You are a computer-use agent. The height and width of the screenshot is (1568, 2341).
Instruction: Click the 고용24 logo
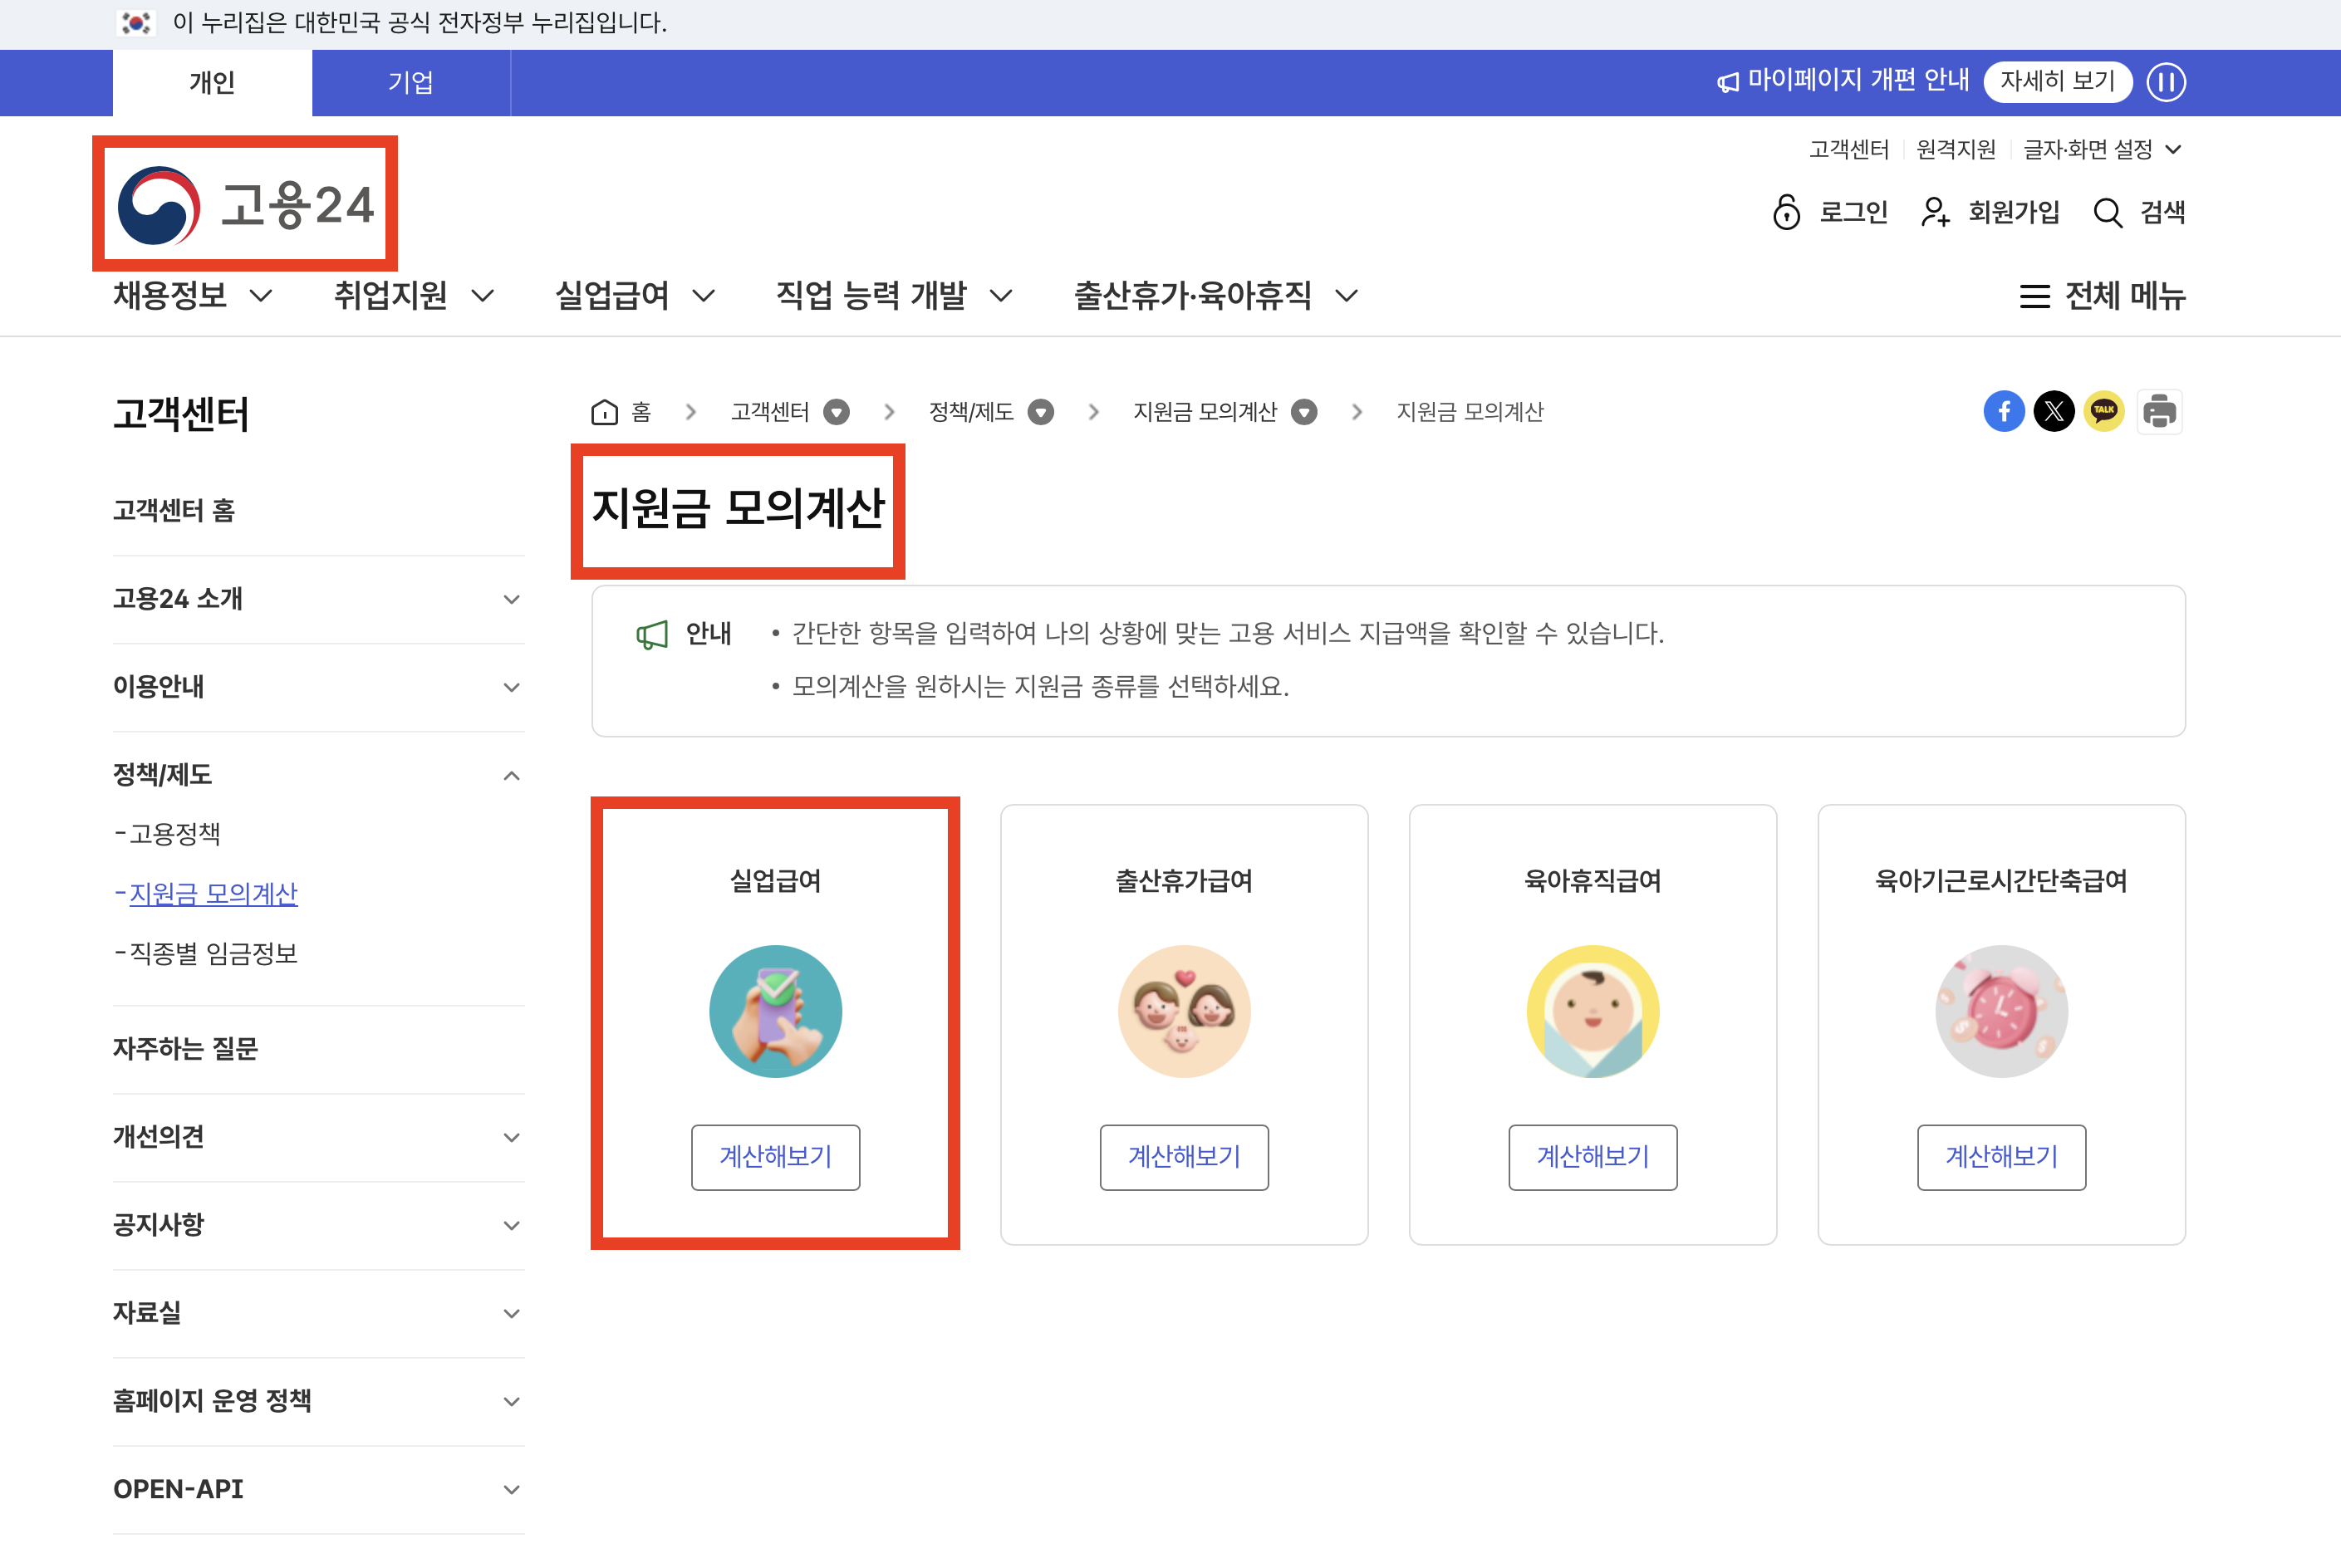coord(246,205)
